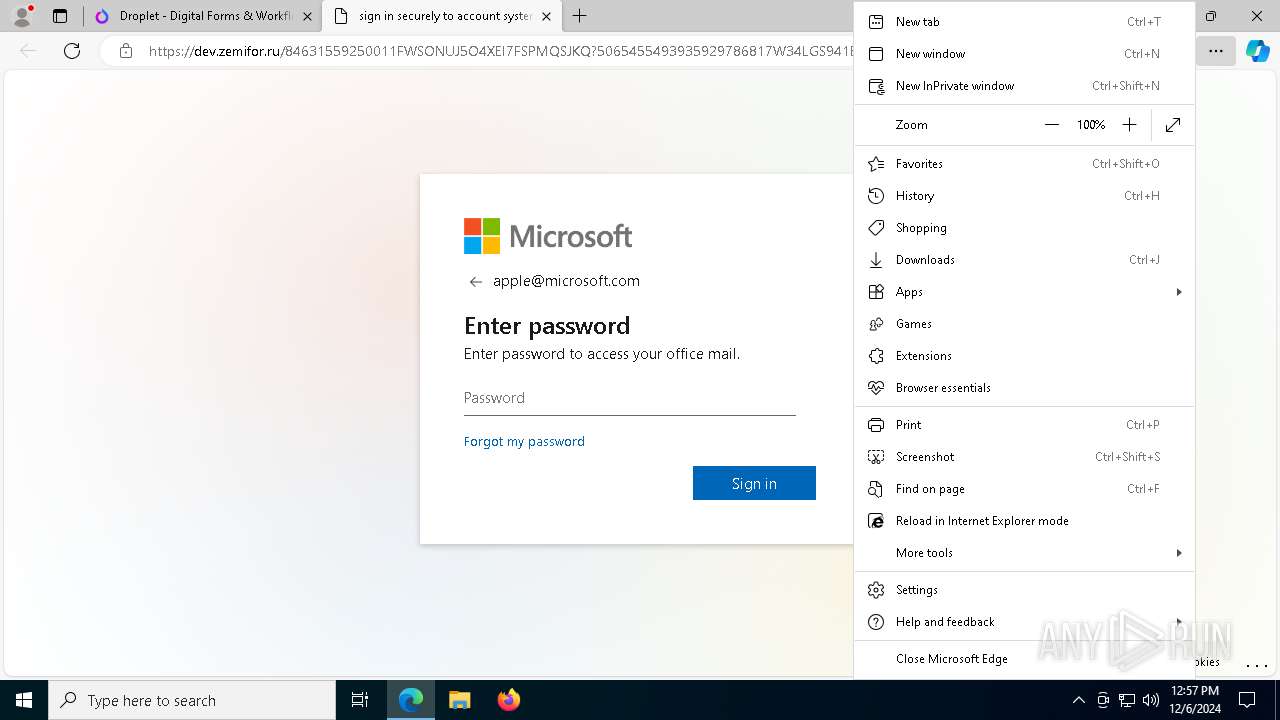Image resolution: width=1280 pixels, height=720 pixels.
Task: Click the browser back button
Action: pos(29,51)
